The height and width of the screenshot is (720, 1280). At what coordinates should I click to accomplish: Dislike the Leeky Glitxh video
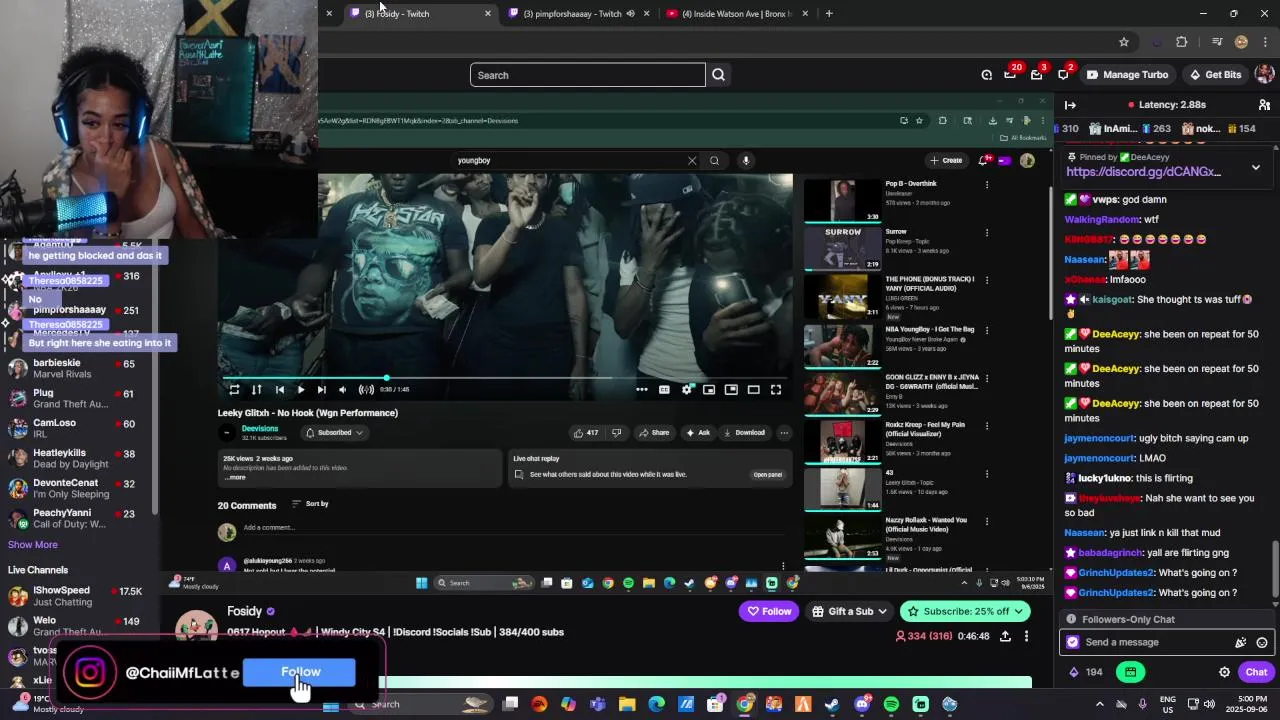(x=616, y=433)
